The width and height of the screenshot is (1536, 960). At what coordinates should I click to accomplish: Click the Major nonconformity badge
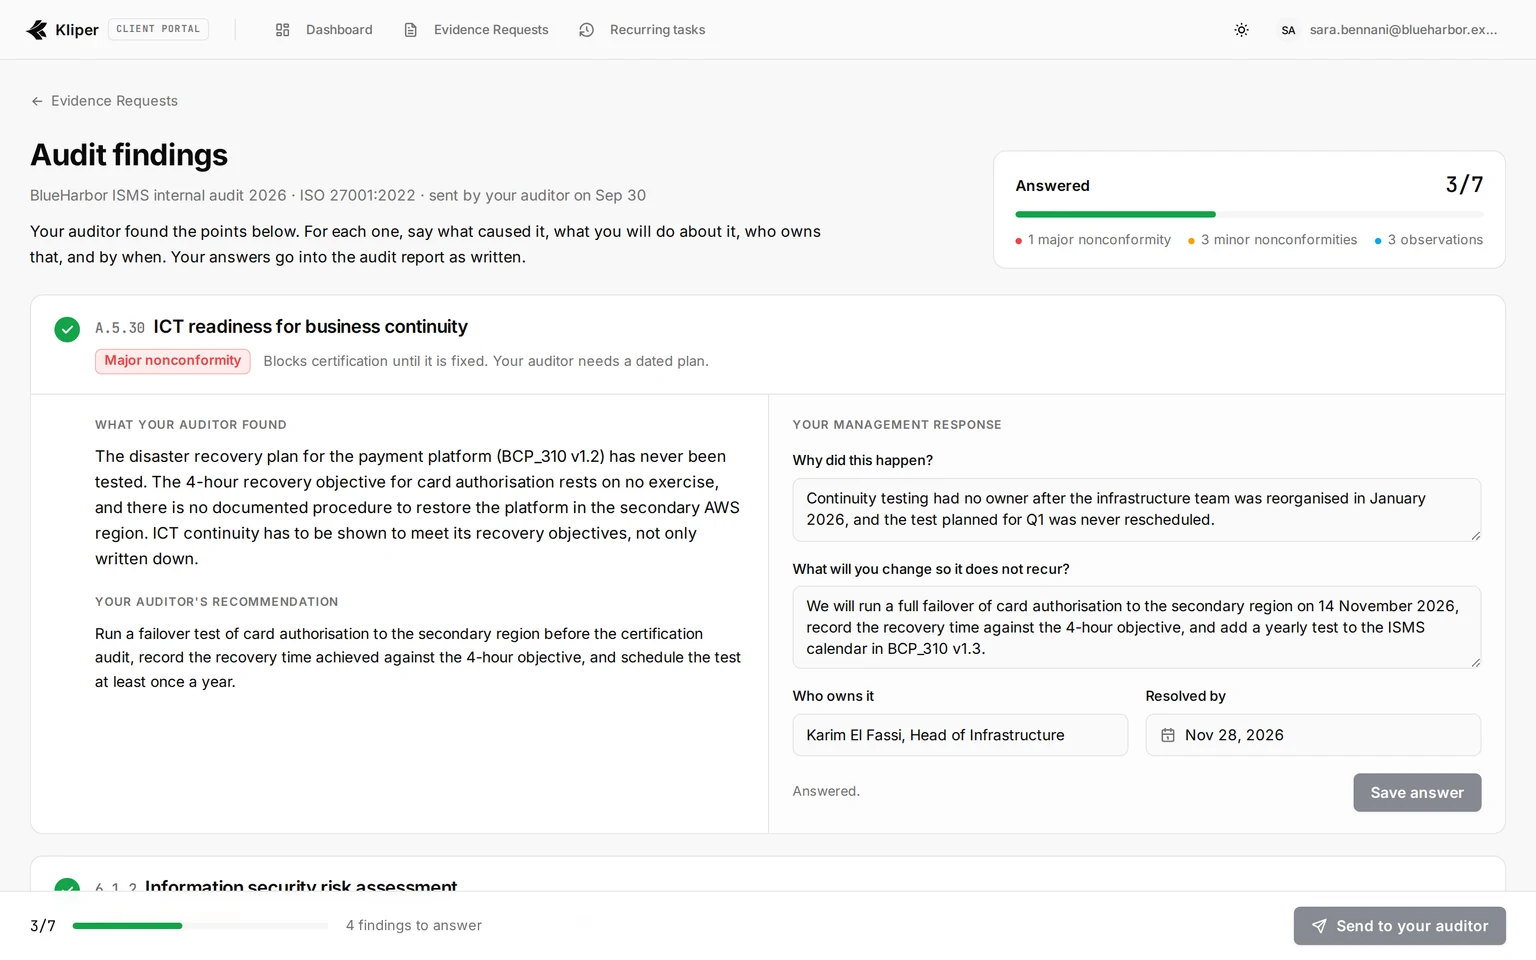[x=172, y=361]
